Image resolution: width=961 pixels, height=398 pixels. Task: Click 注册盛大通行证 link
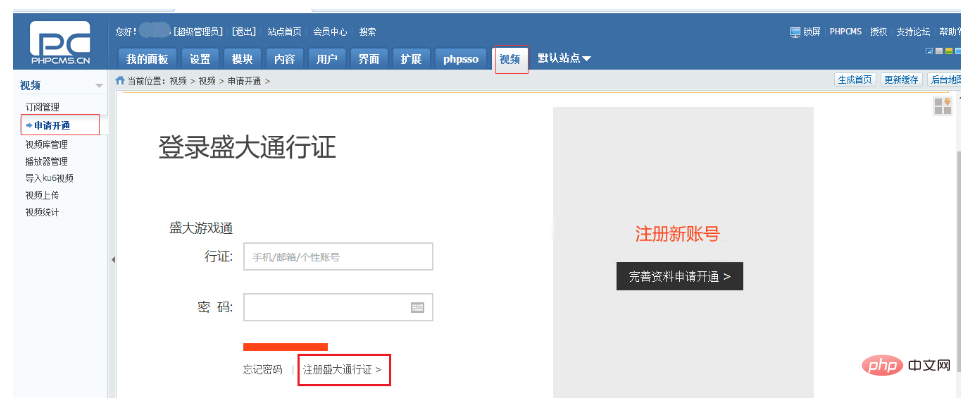[342, 370]
